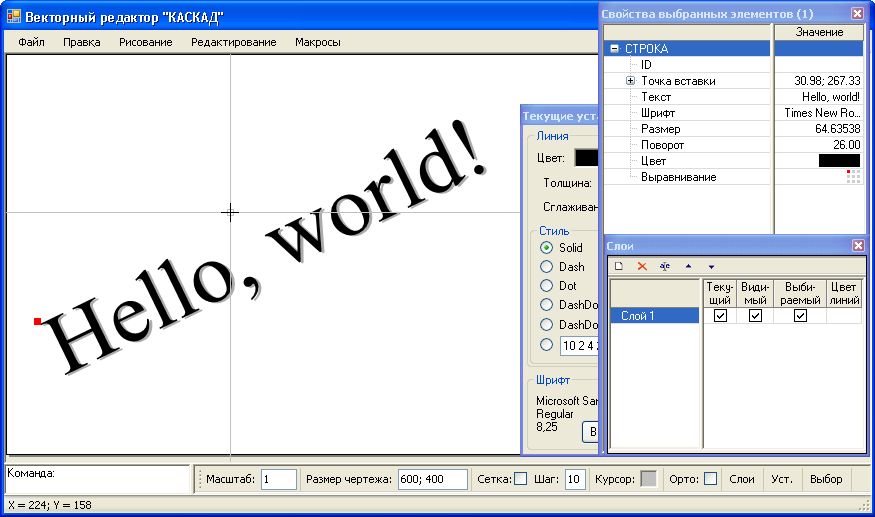Click the app icon in the title bar
The image size is (875, 517).
click(x=14, y=17)
